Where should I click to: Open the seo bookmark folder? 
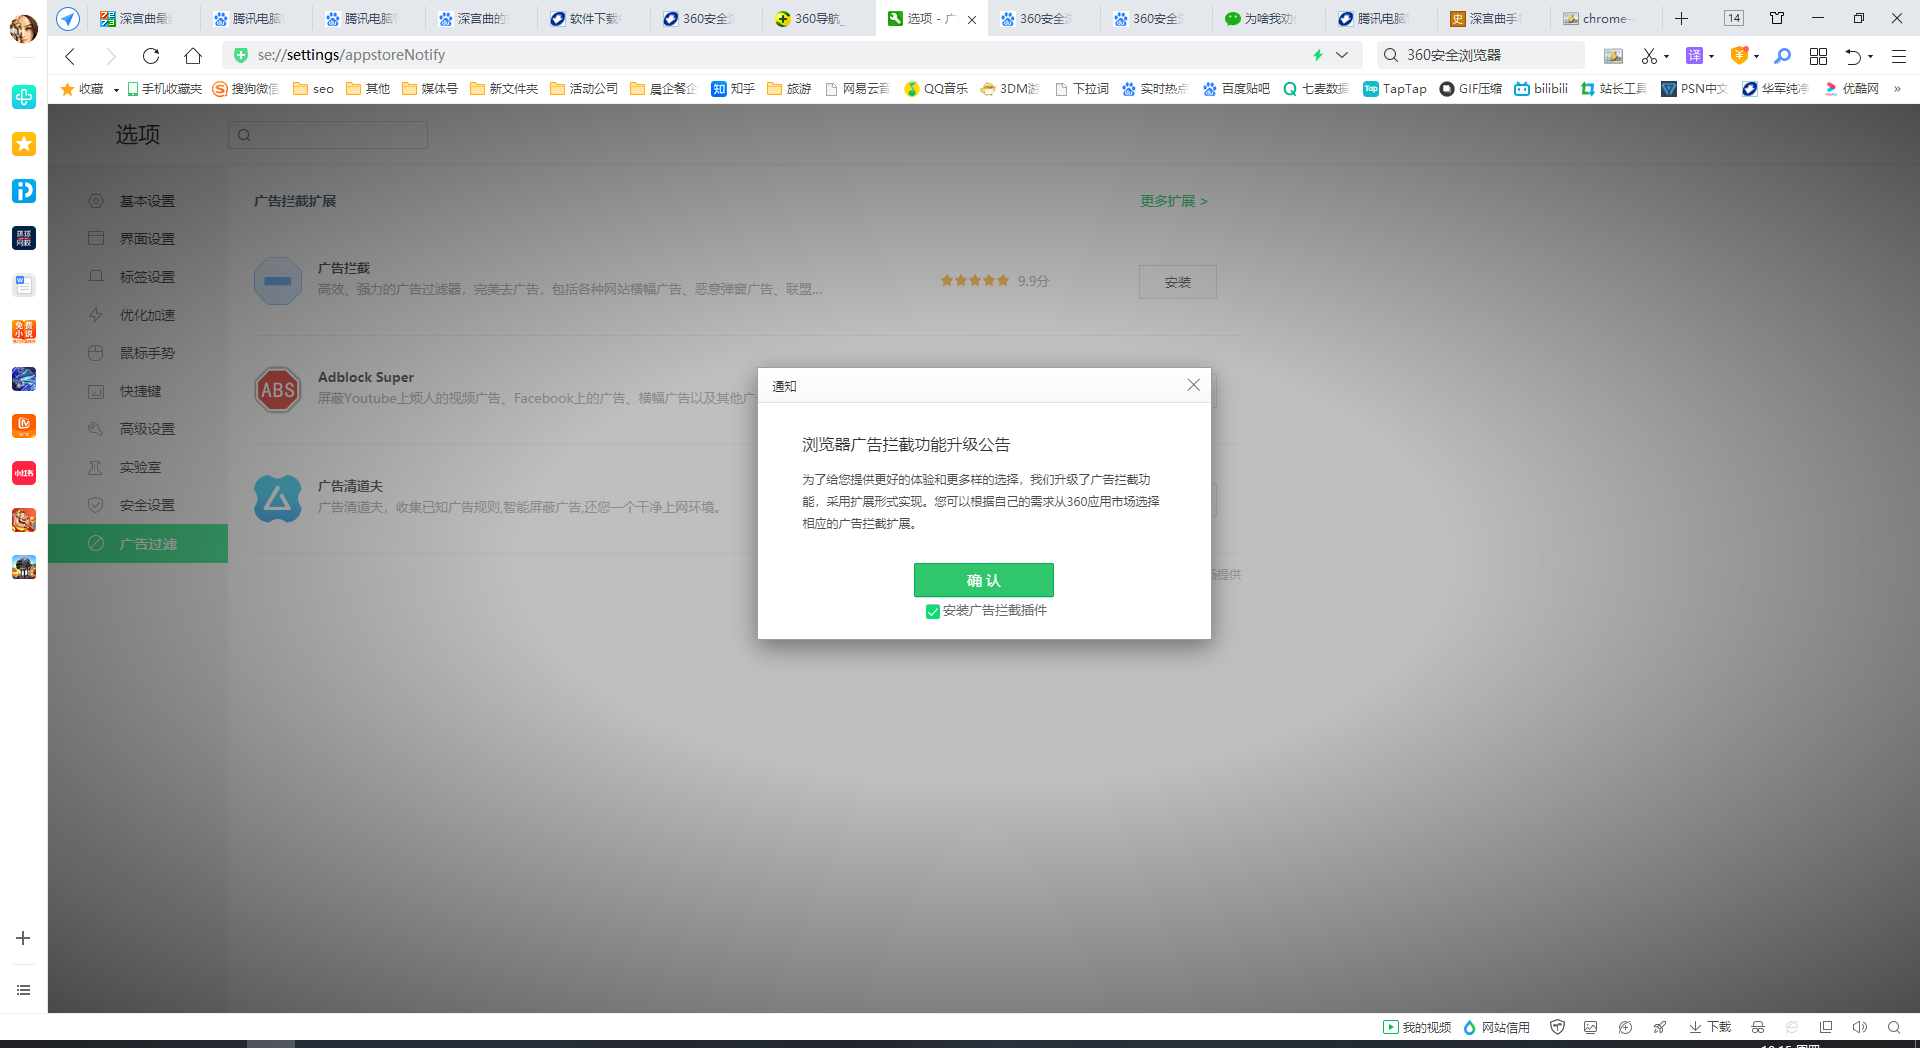[x=313, y=89]
